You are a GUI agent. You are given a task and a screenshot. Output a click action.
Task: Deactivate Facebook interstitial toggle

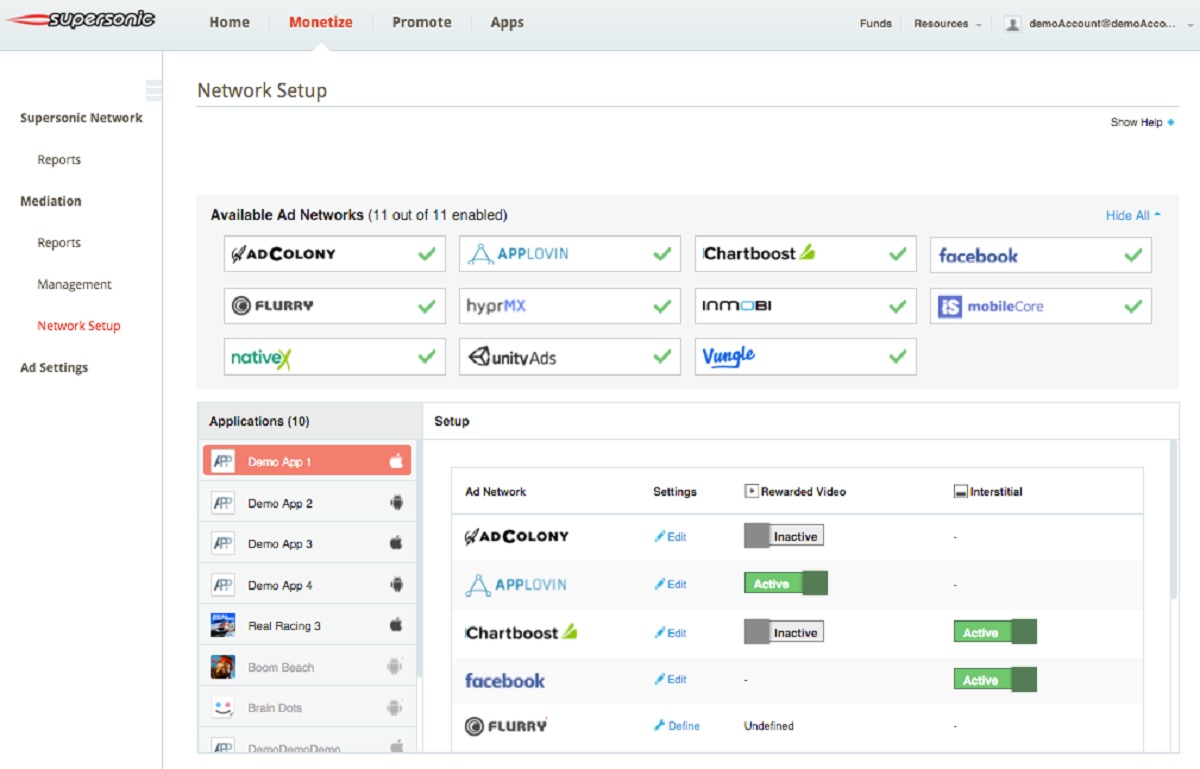995,680
